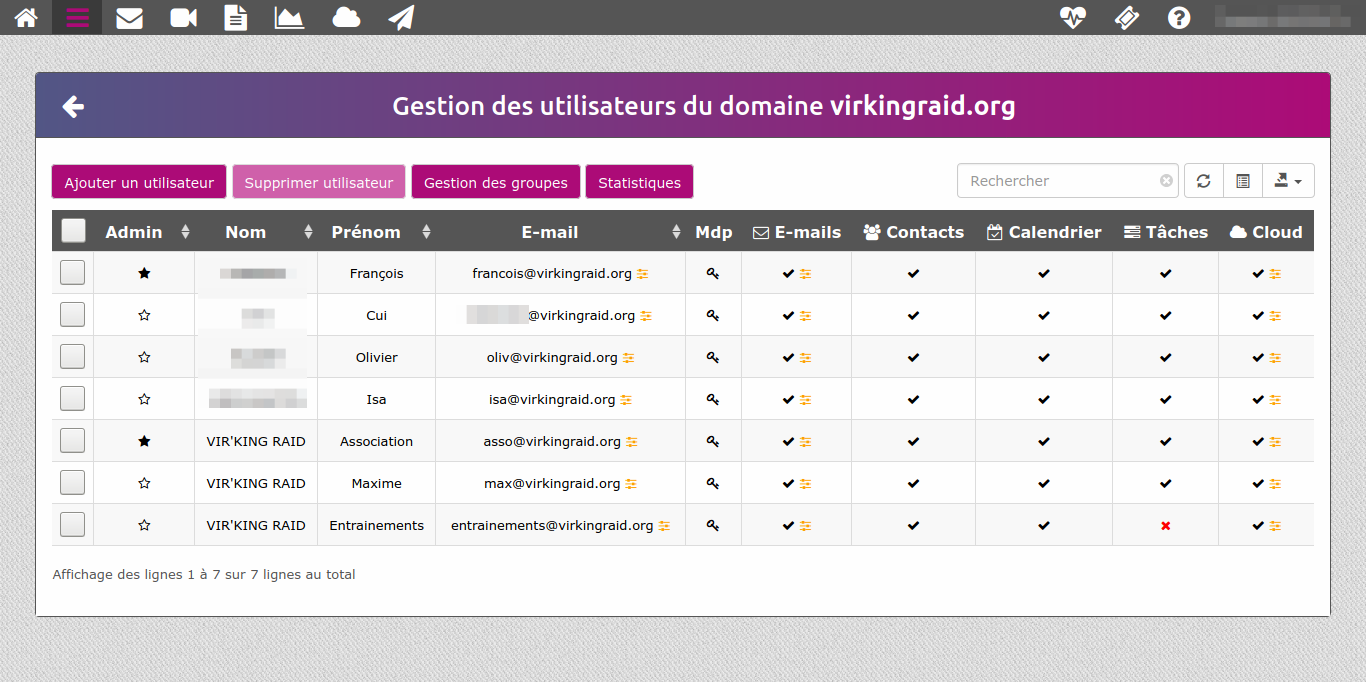
Task: Open the hamburger menu in top bar
Action: (x=77, y=17)
